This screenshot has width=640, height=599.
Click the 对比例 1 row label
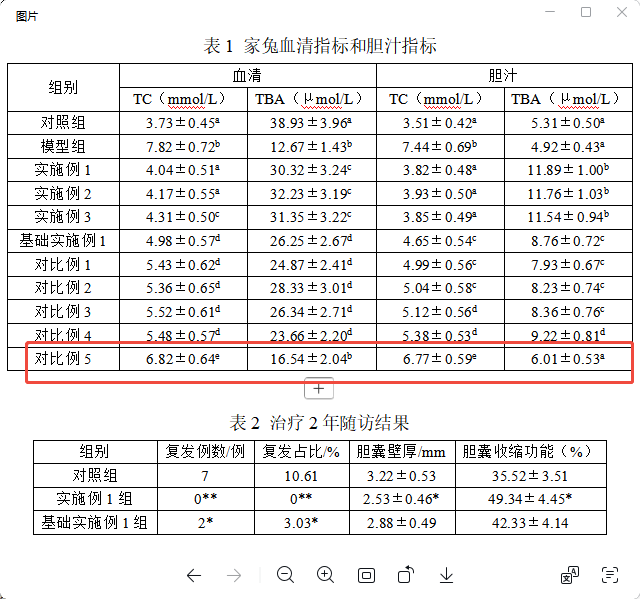(63, 264)
